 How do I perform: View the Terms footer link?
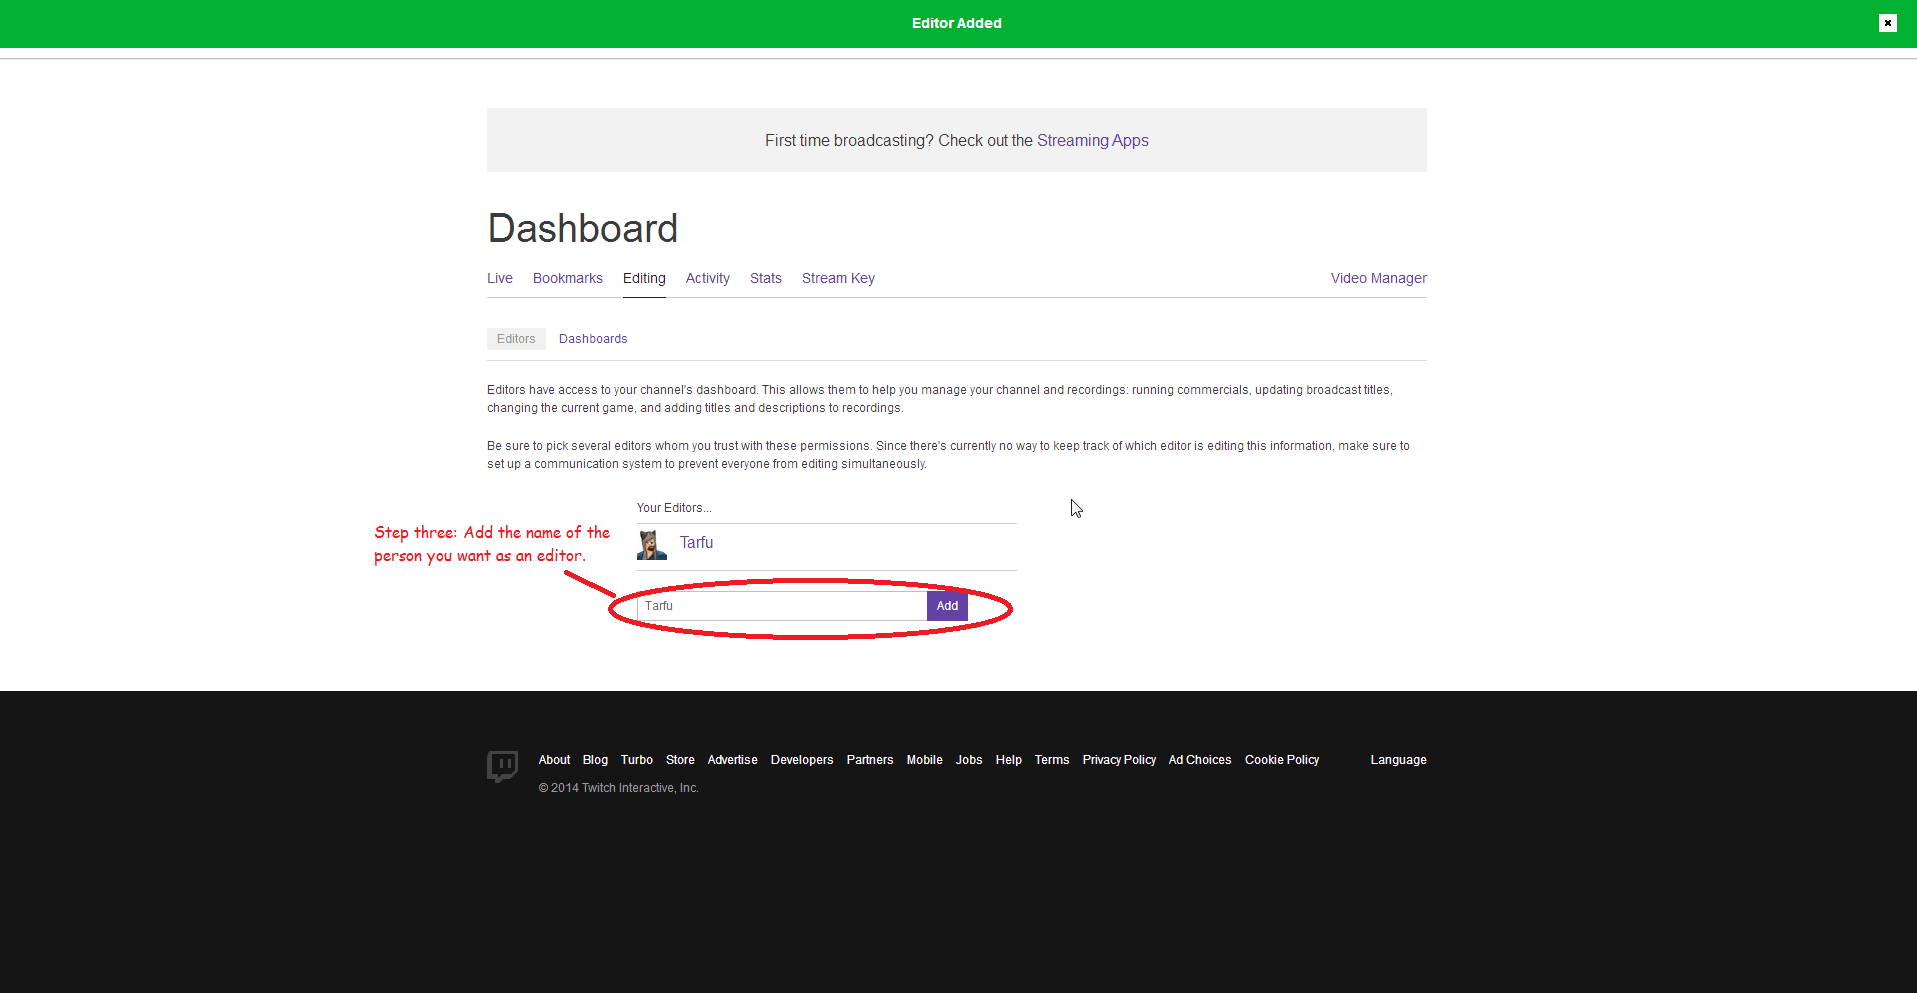pyautogui.click(x=1051, y=760)
